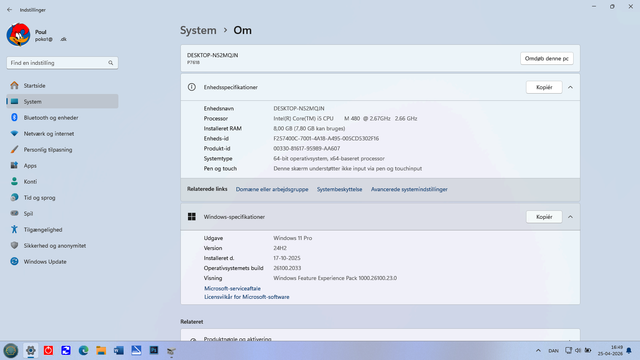Click the Tilgængelighed accessibility icon
The width and height of the screenshot is (640, 360).
tap(14, 229)
